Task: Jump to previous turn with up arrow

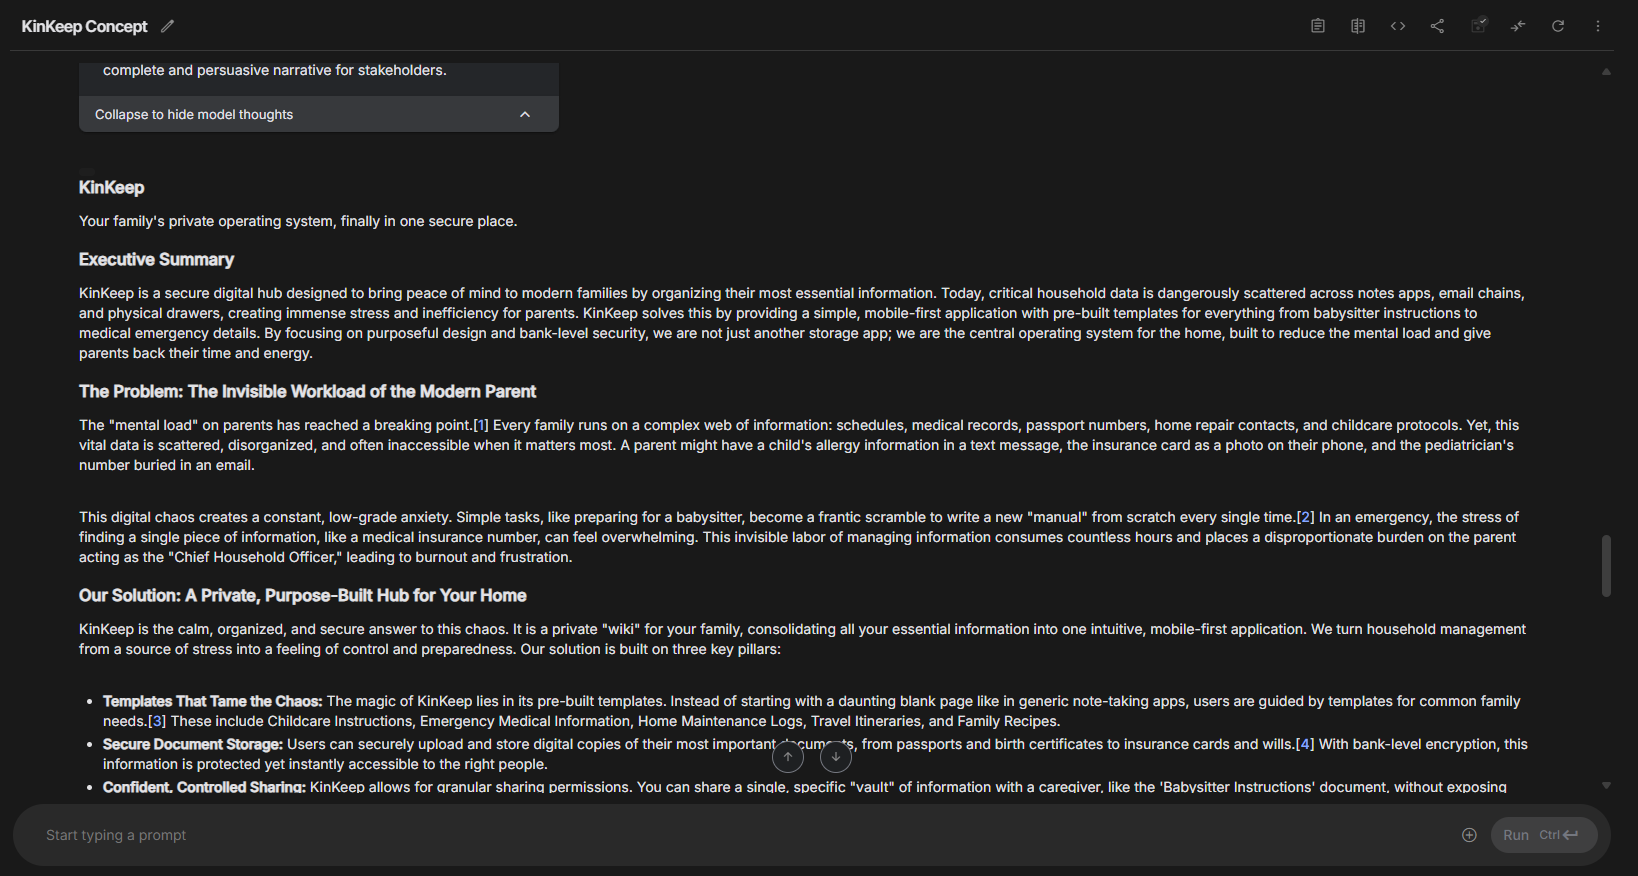Action: click(788, 757)
